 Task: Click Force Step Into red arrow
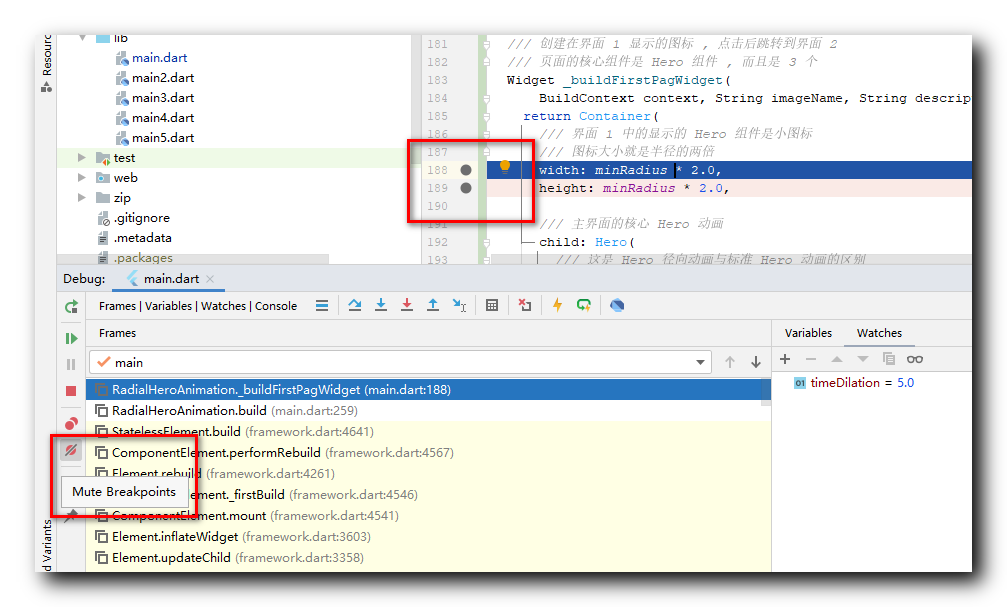[x=407, y=305]
